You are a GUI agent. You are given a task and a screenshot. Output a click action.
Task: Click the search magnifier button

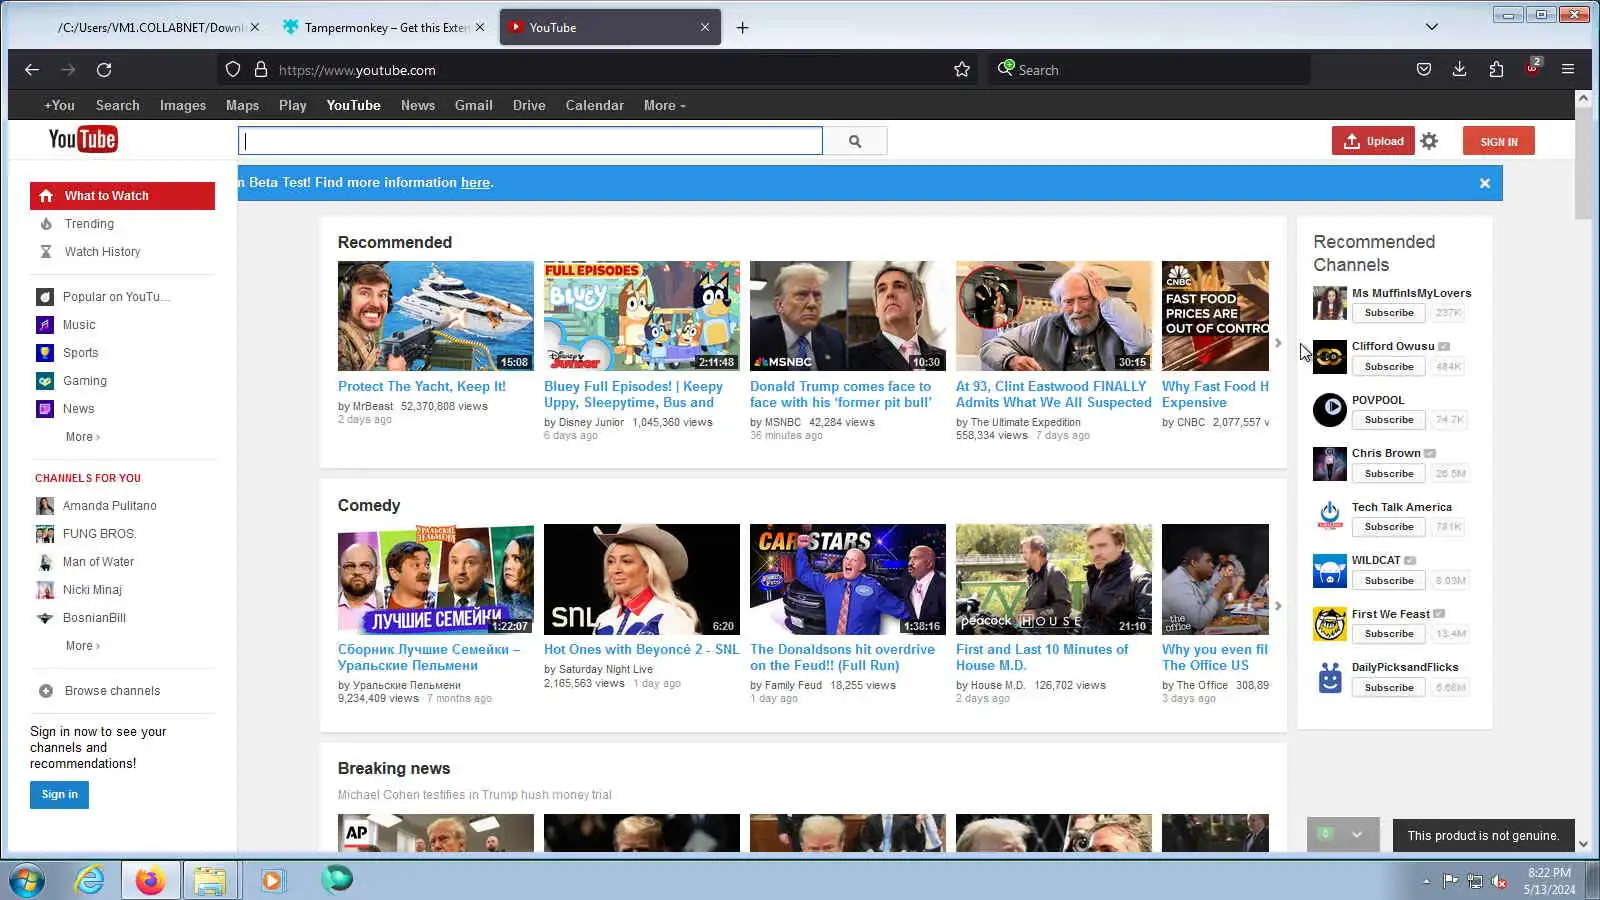[855, 141]
